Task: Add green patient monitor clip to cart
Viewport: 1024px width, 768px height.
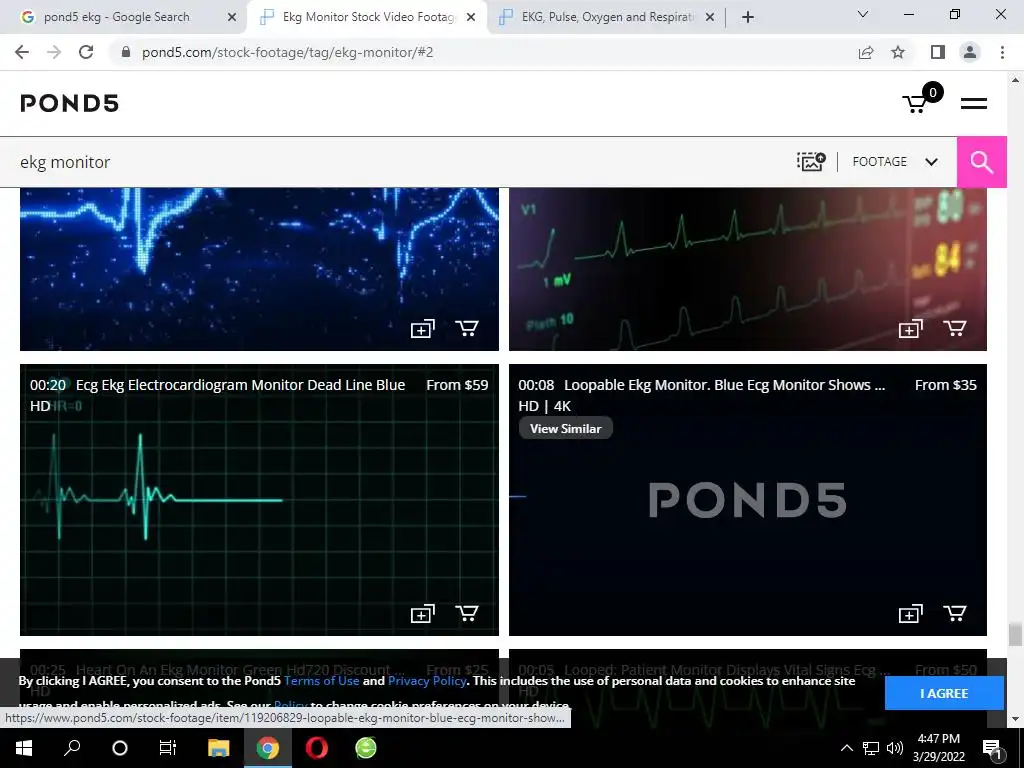Action: pos(955,328)
